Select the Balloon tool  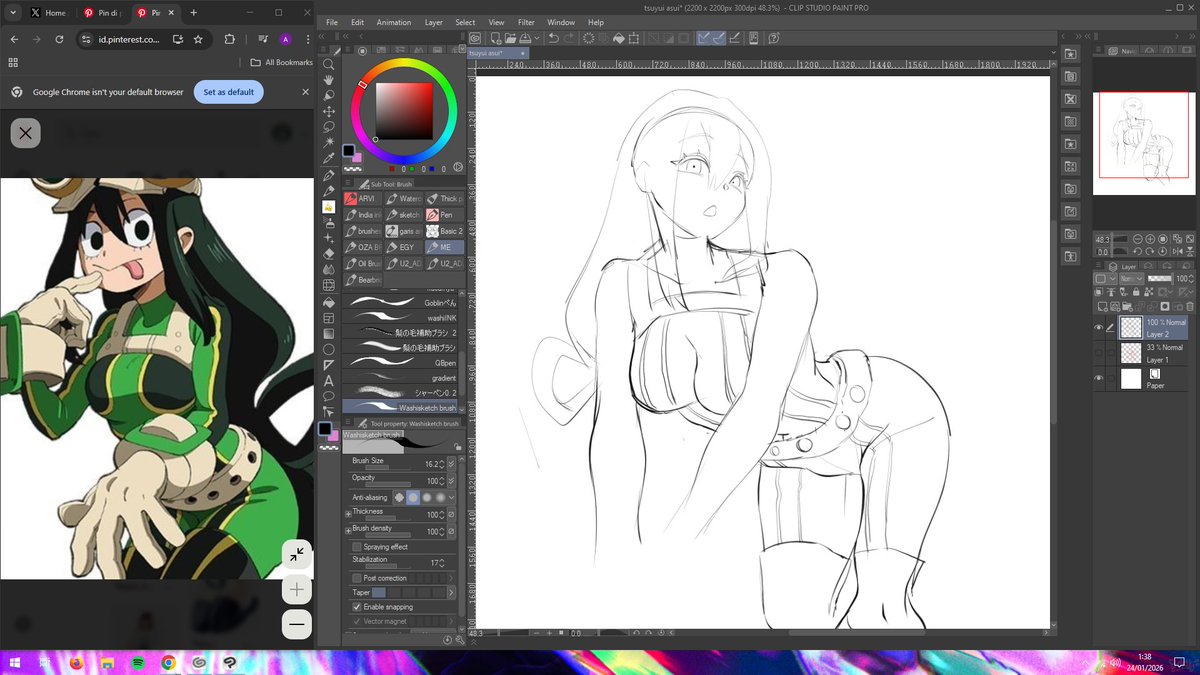point(329,396)
